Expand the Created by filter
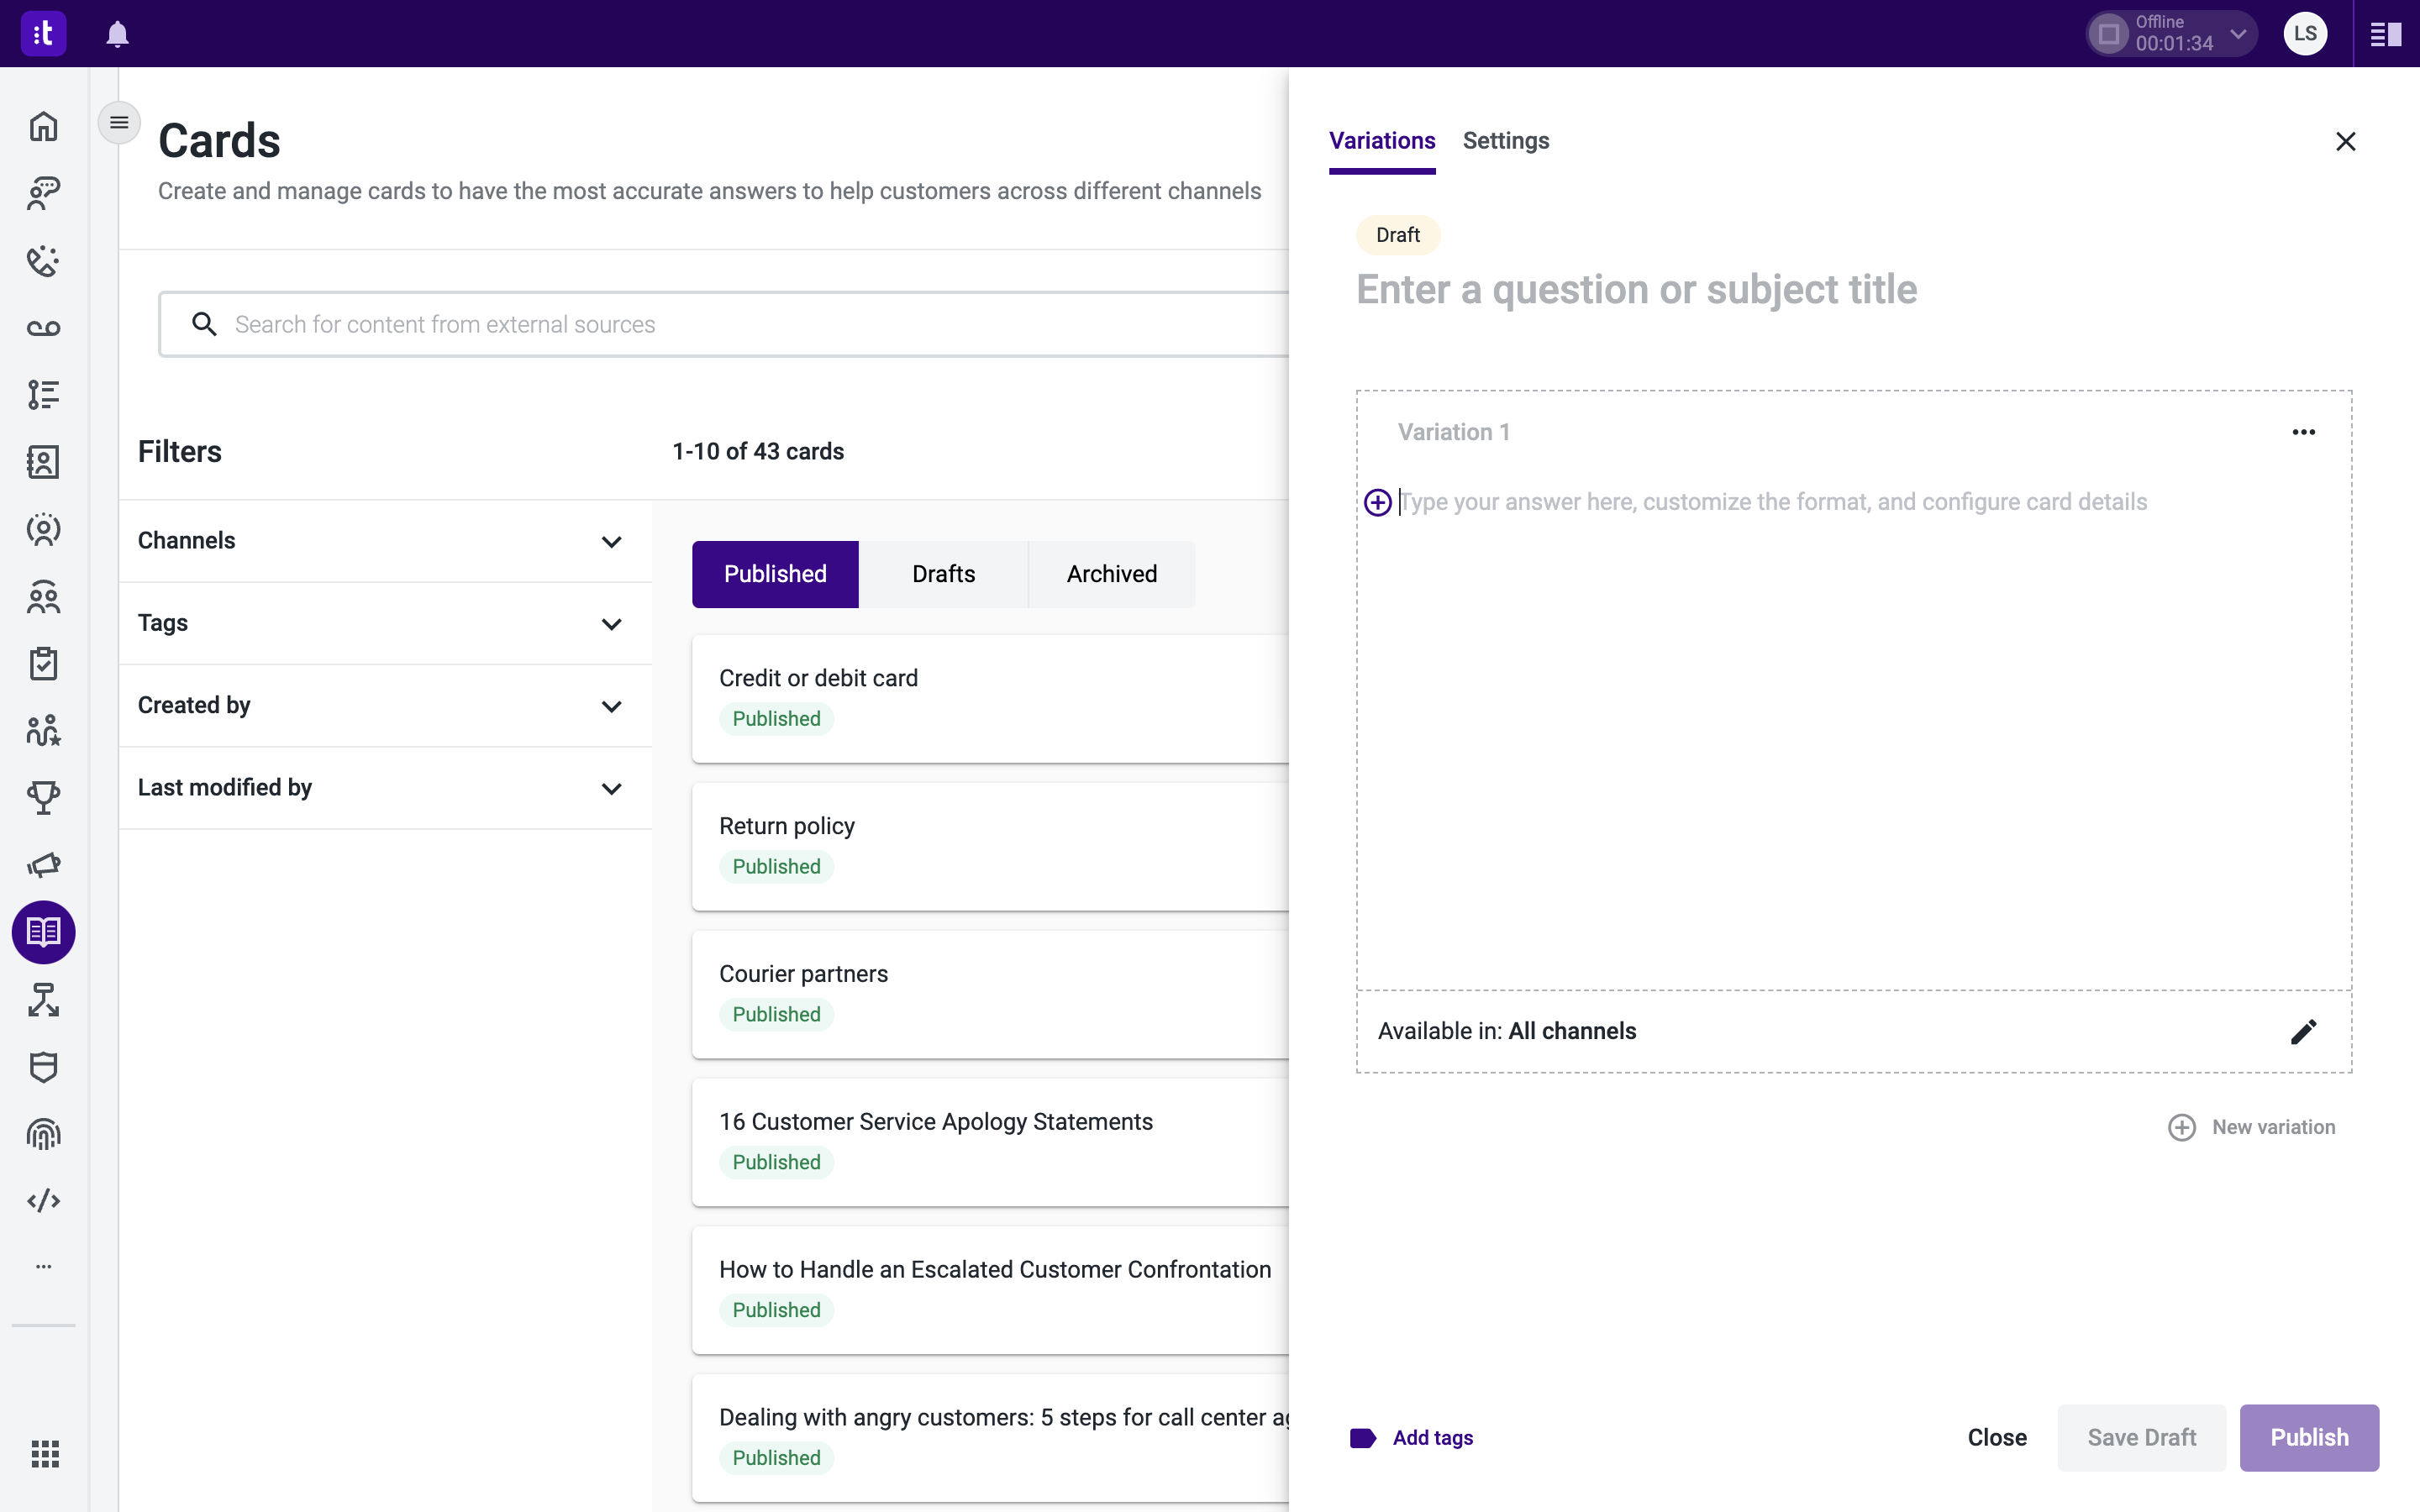The width and height of the screenshot is (2420, 1512). click(385, 705)
